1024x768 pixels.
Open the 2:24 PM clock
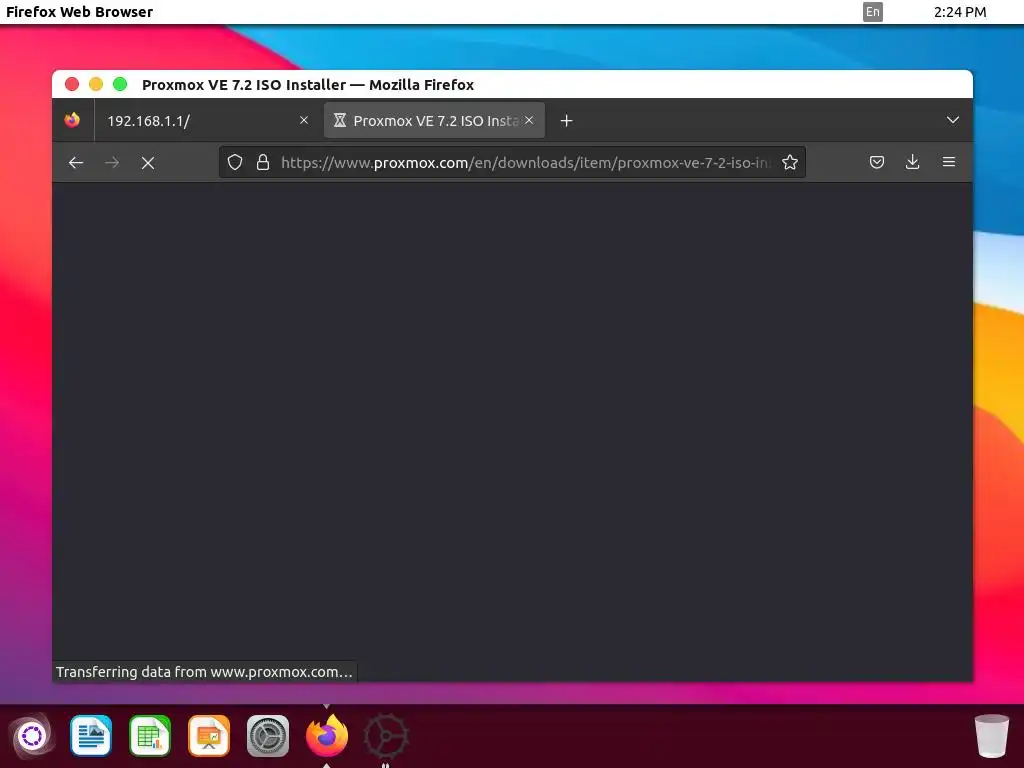click(959, 12)
